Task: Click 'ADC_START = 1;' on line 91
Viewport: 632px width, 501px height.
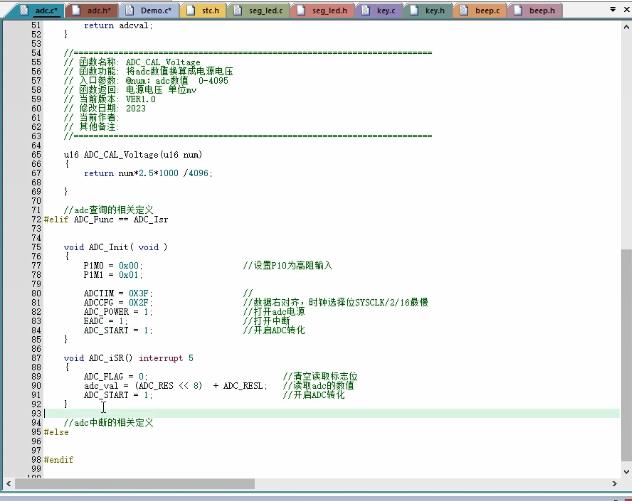Action: pyautogui.click(x=118, y=395)
